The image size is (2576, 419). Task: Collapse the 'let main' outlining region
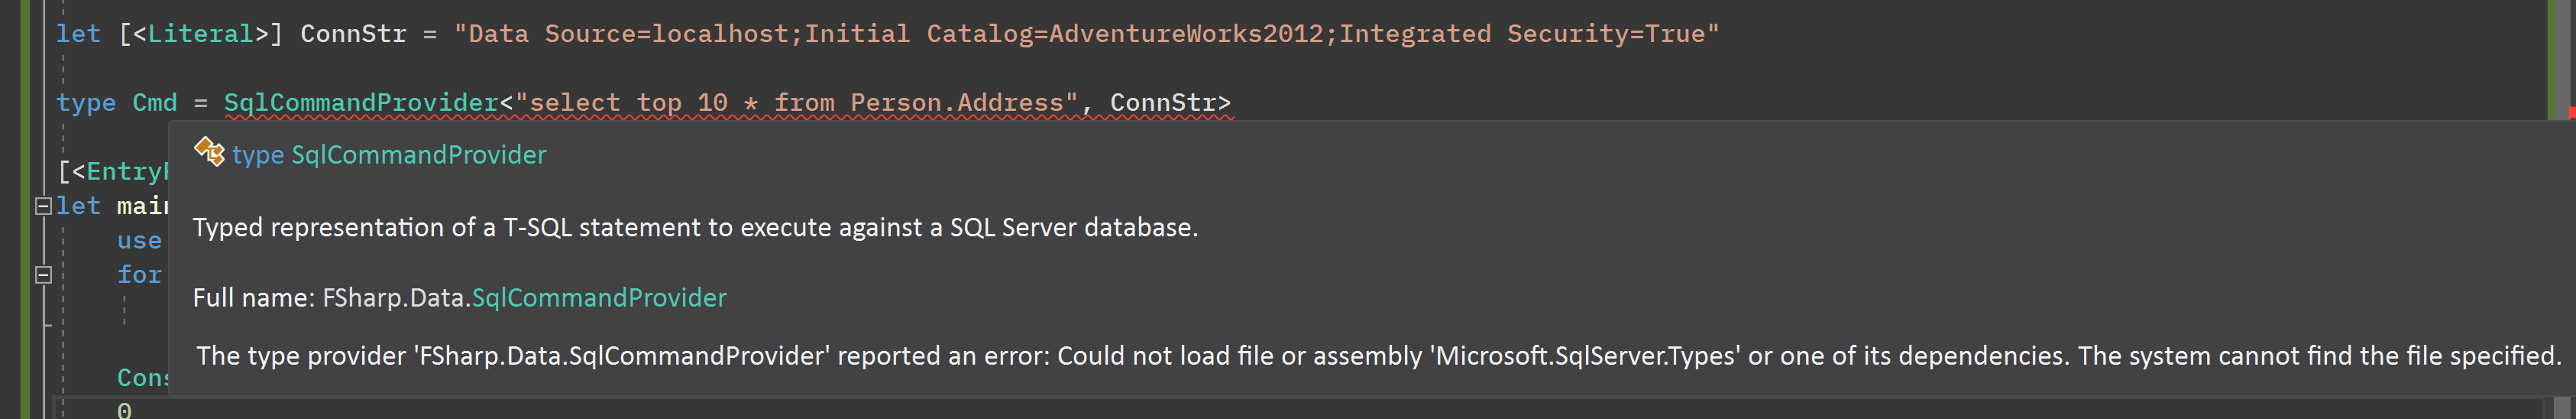pyautogui.click(x=43, y=206)
